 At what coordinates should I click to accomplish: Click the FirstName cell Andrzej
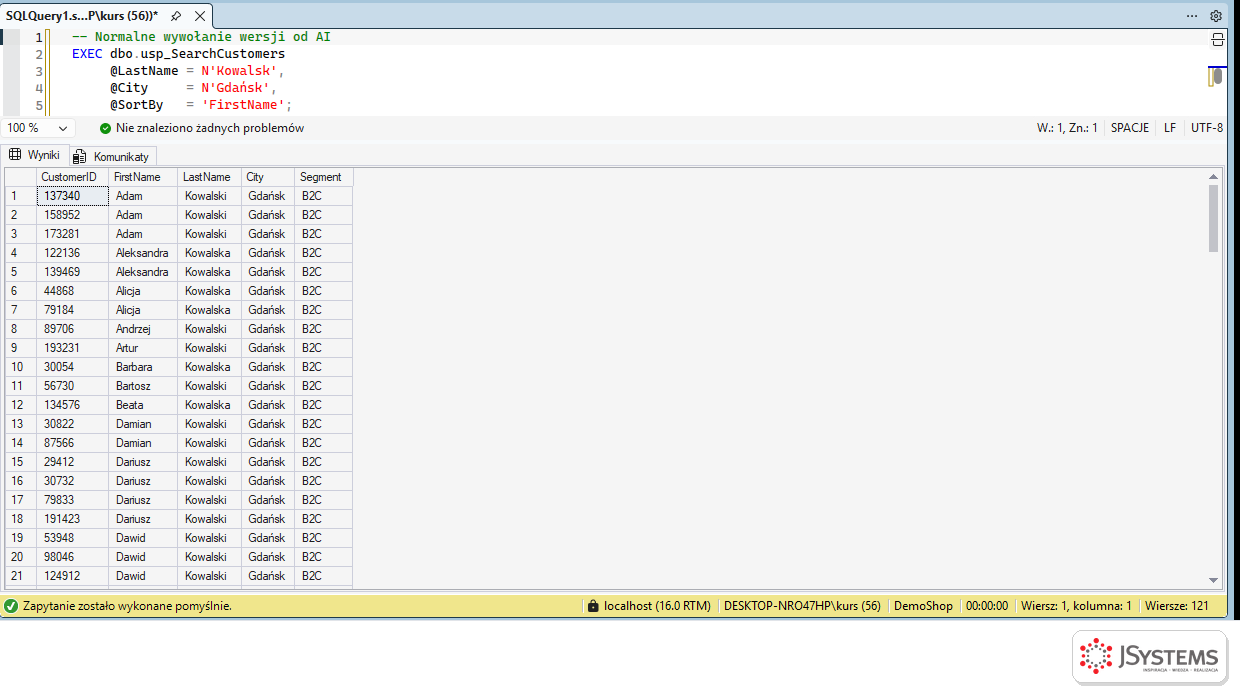tap(143, 329)
